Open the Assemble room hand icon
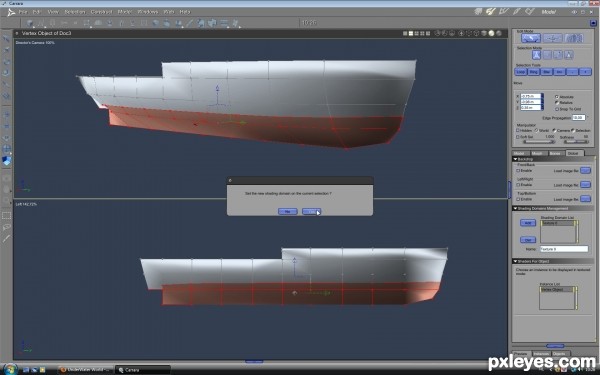This screenshot has height=375, width=600. click(x=478, y=12)
